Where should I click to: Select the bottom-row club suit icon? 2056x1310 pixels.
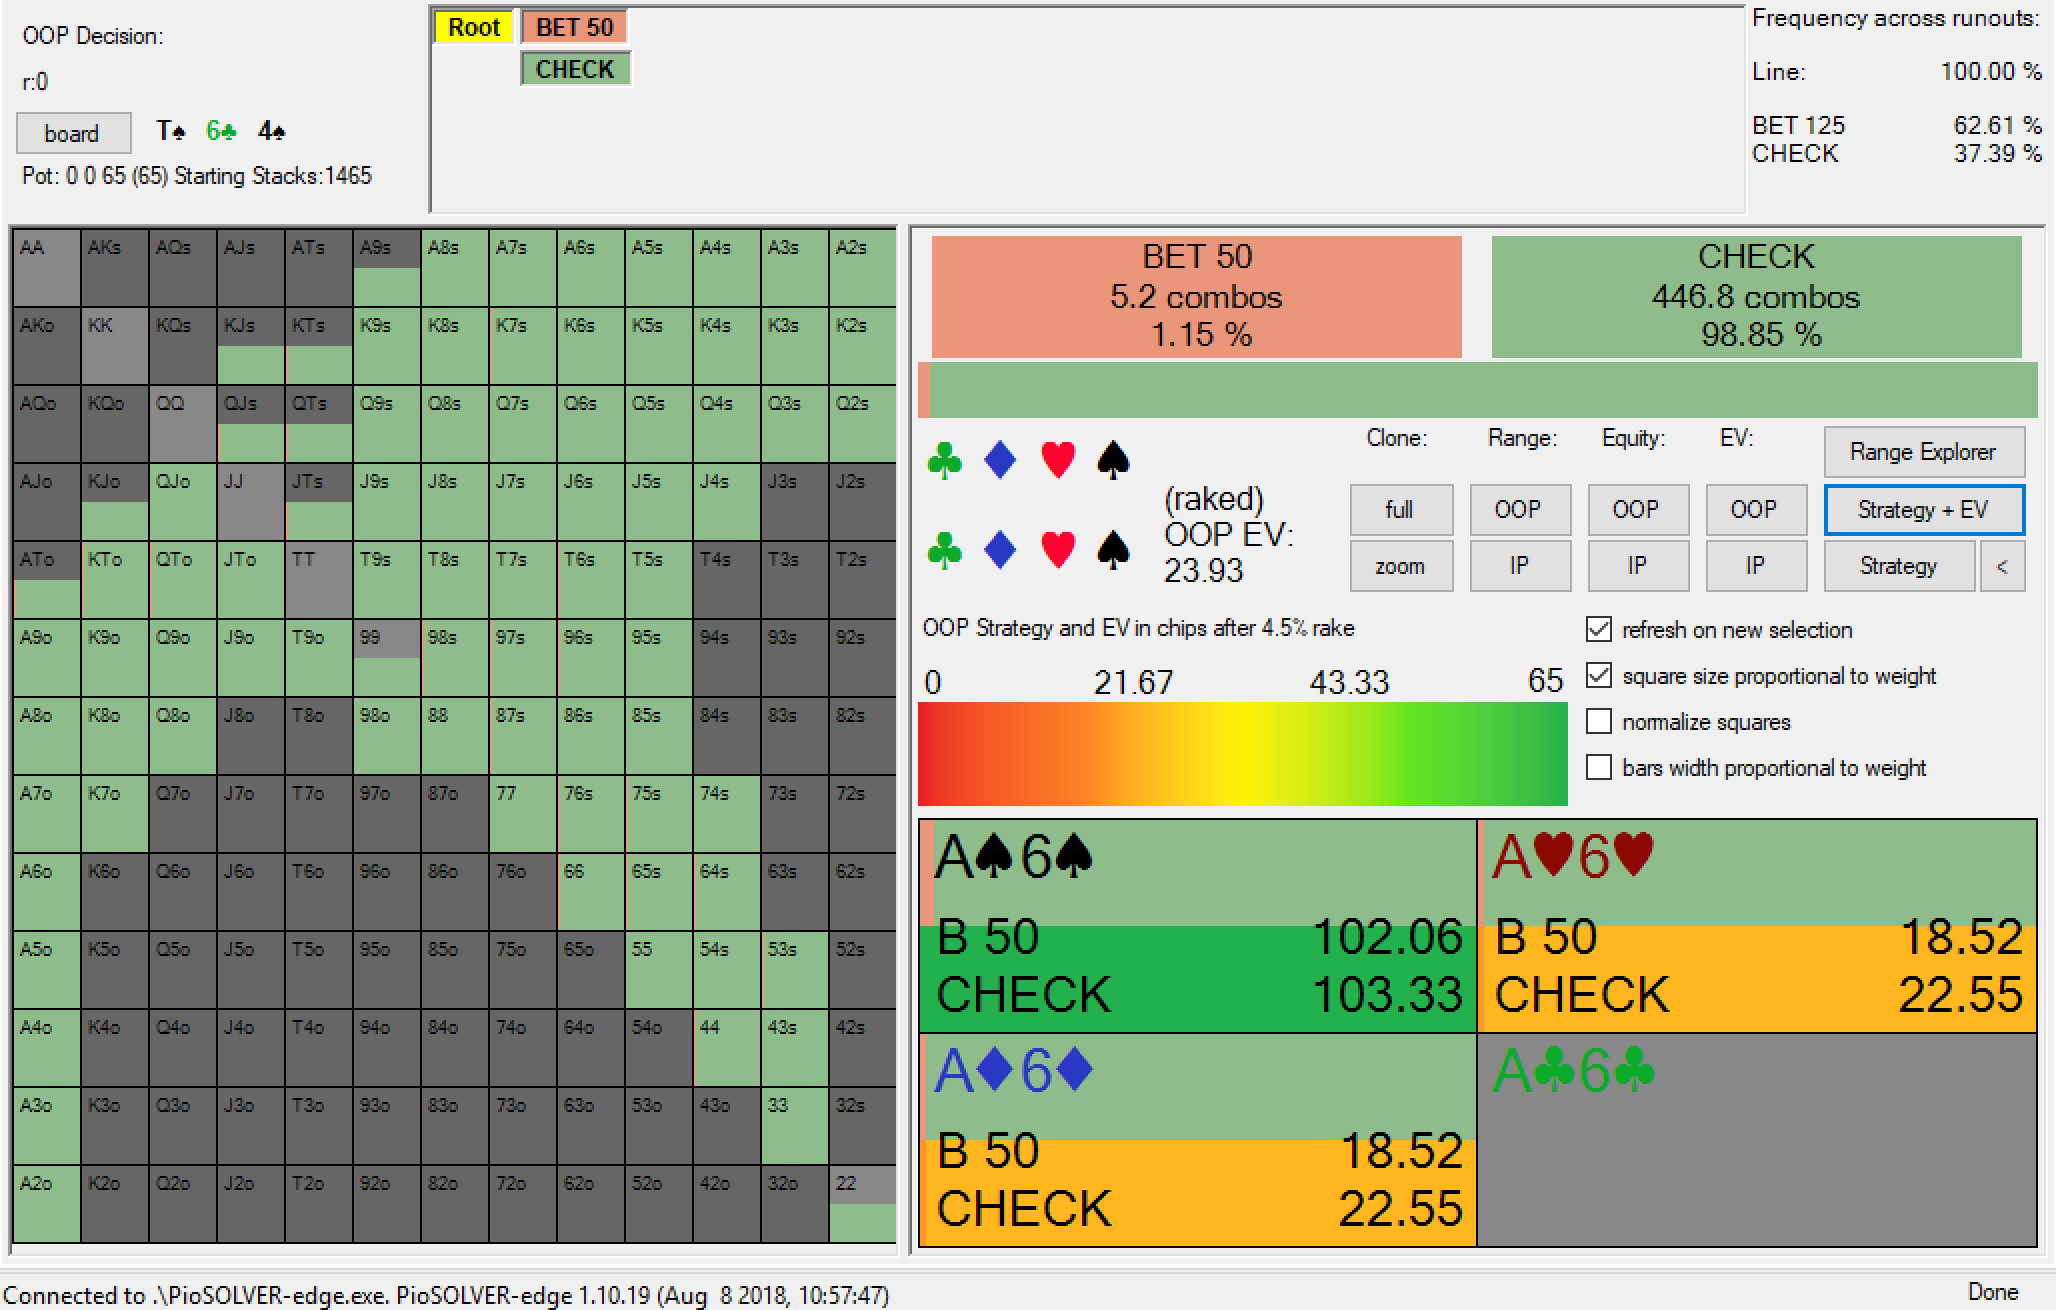945,550
